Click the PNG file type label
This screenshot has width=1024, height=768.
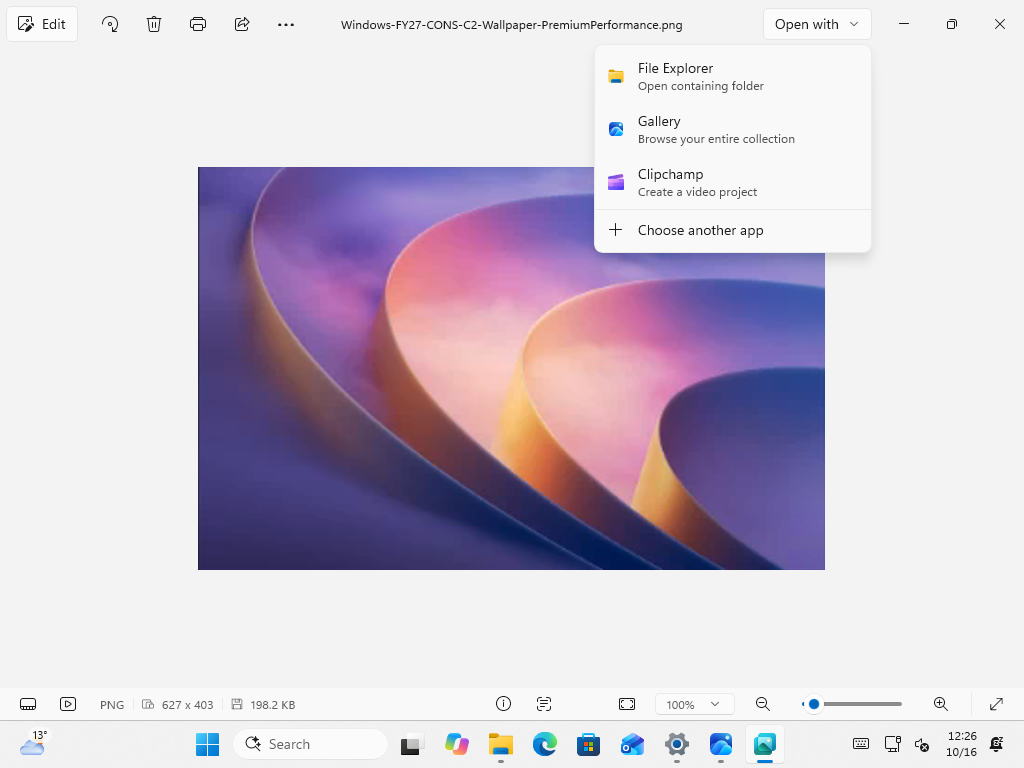tap(112, 705)
